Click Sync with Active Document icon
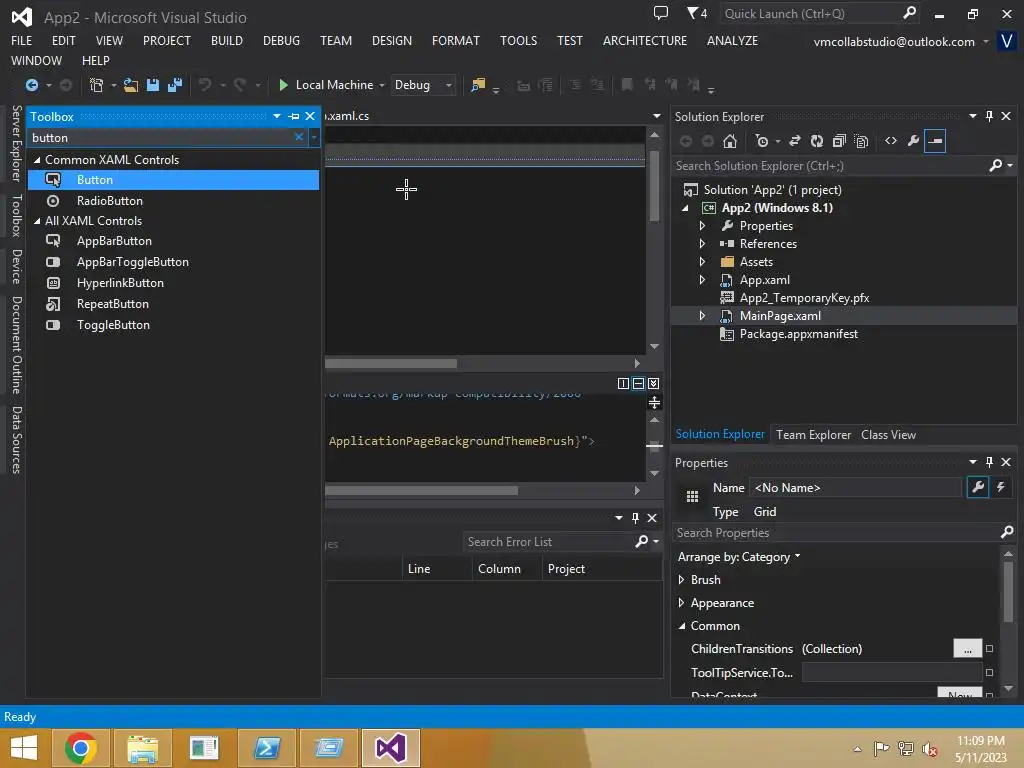 coord(795,141)
